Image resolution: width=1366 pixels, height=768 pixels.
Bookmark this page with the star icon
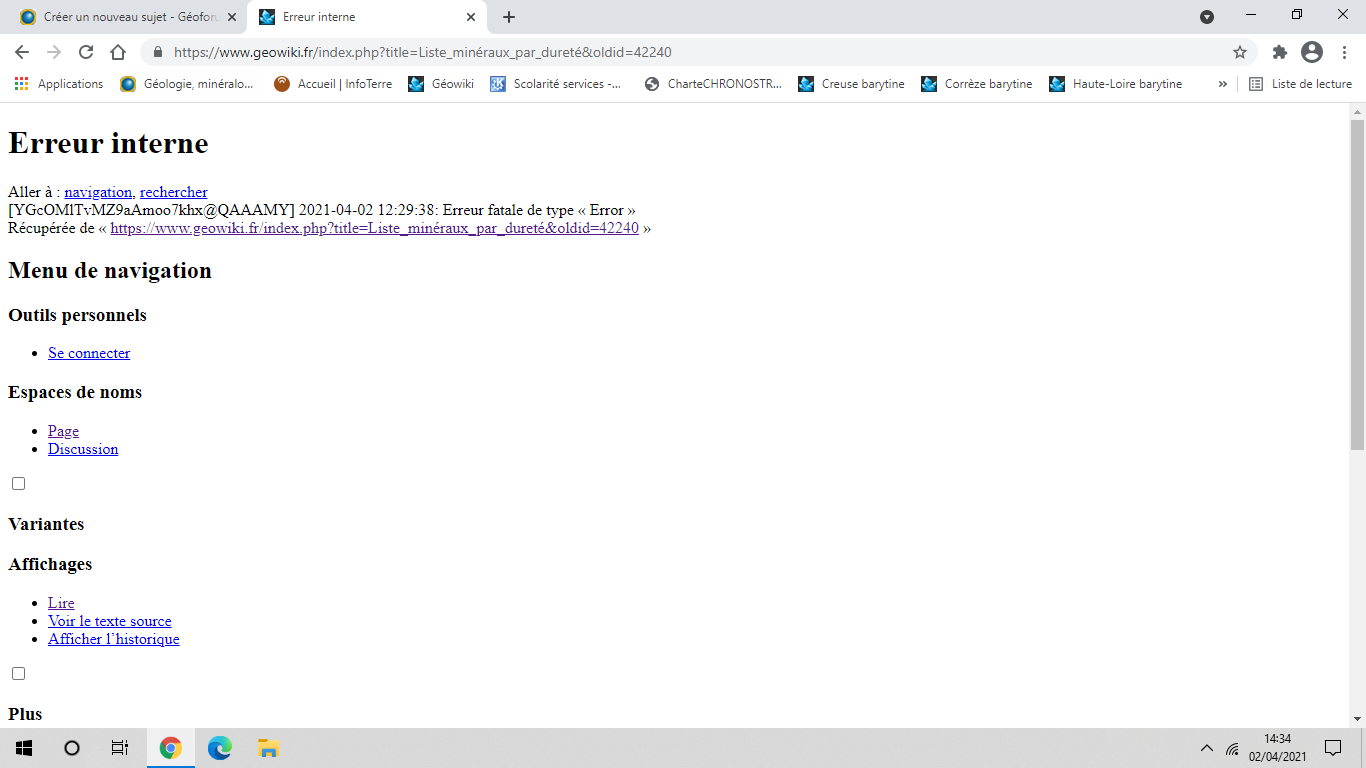(1240, 52)
